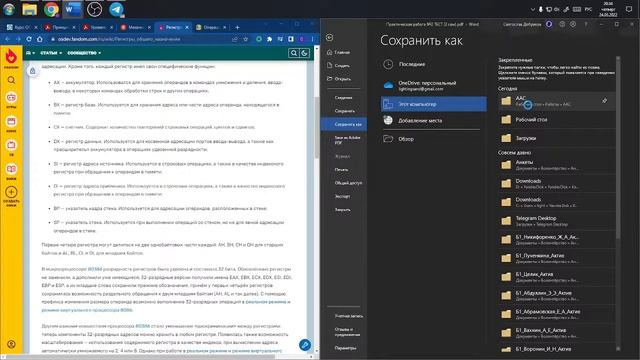Click the Windows Start button
The image size is (640, 360).
click(9, 9)
